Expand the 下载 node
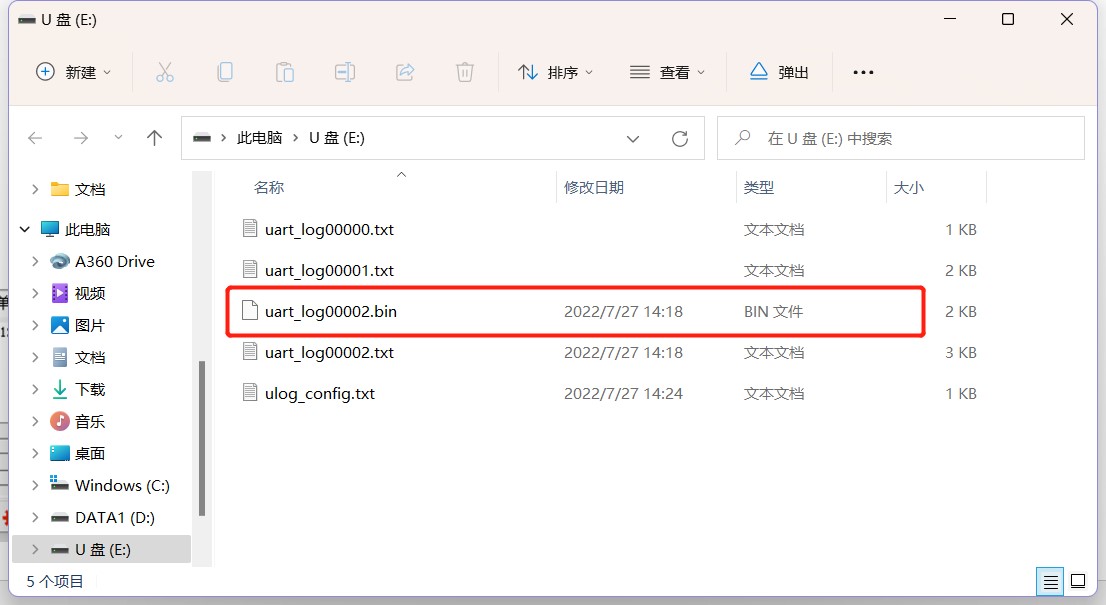 tap(35, 389)
